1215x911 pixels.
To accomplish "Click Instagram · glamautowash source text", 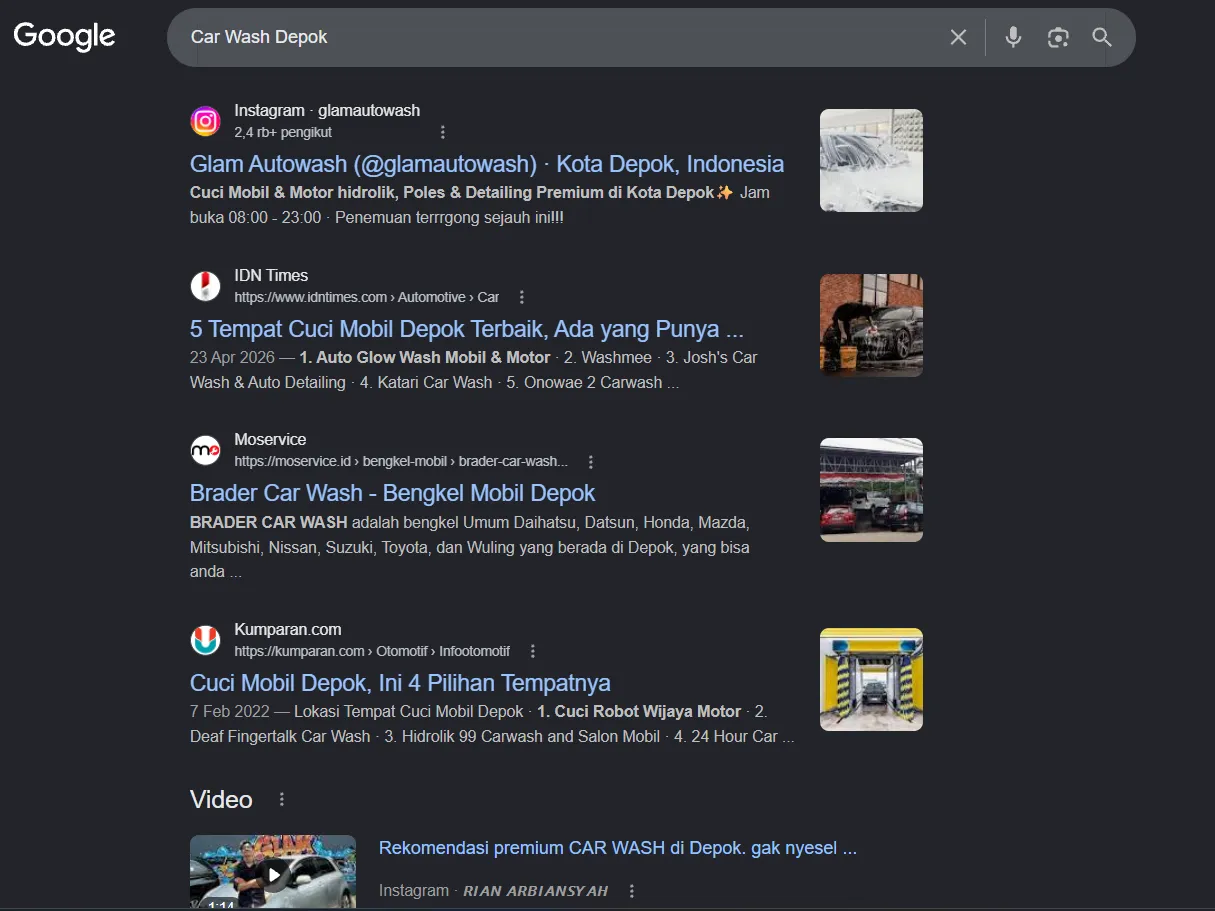I will [327, 110].
